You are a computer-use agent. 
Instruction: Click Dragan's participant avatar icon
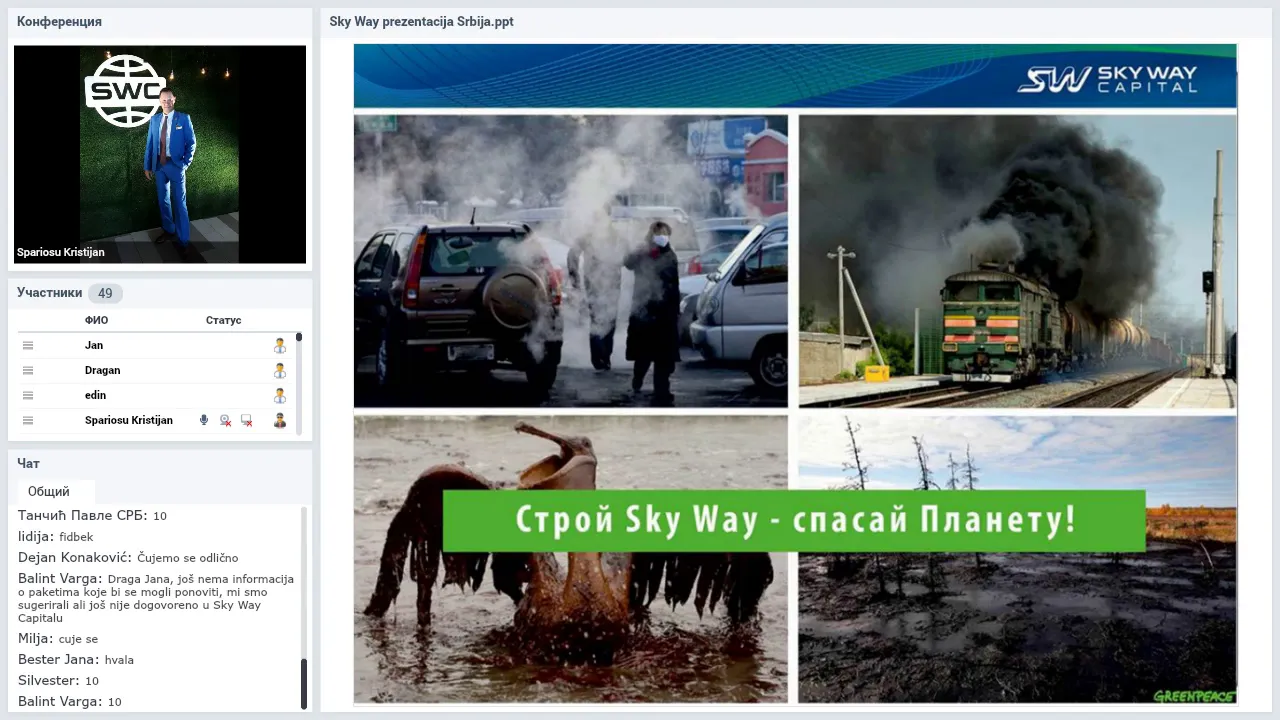pyautogui.click(x=280, y=370)
